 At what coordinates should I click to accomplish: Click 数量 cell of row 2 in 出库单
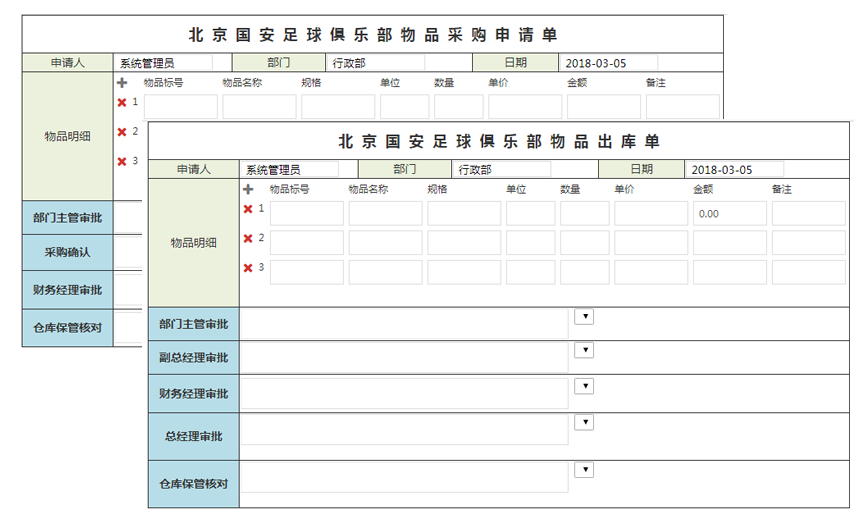[585, 243]
